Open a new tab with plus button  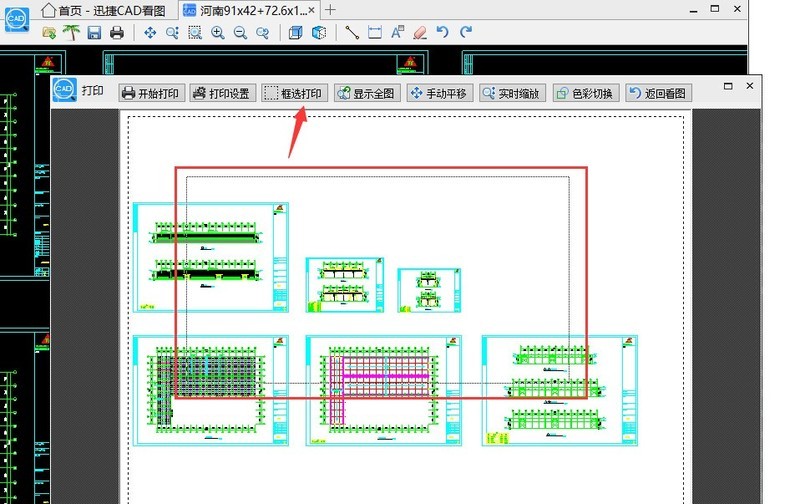331,10
